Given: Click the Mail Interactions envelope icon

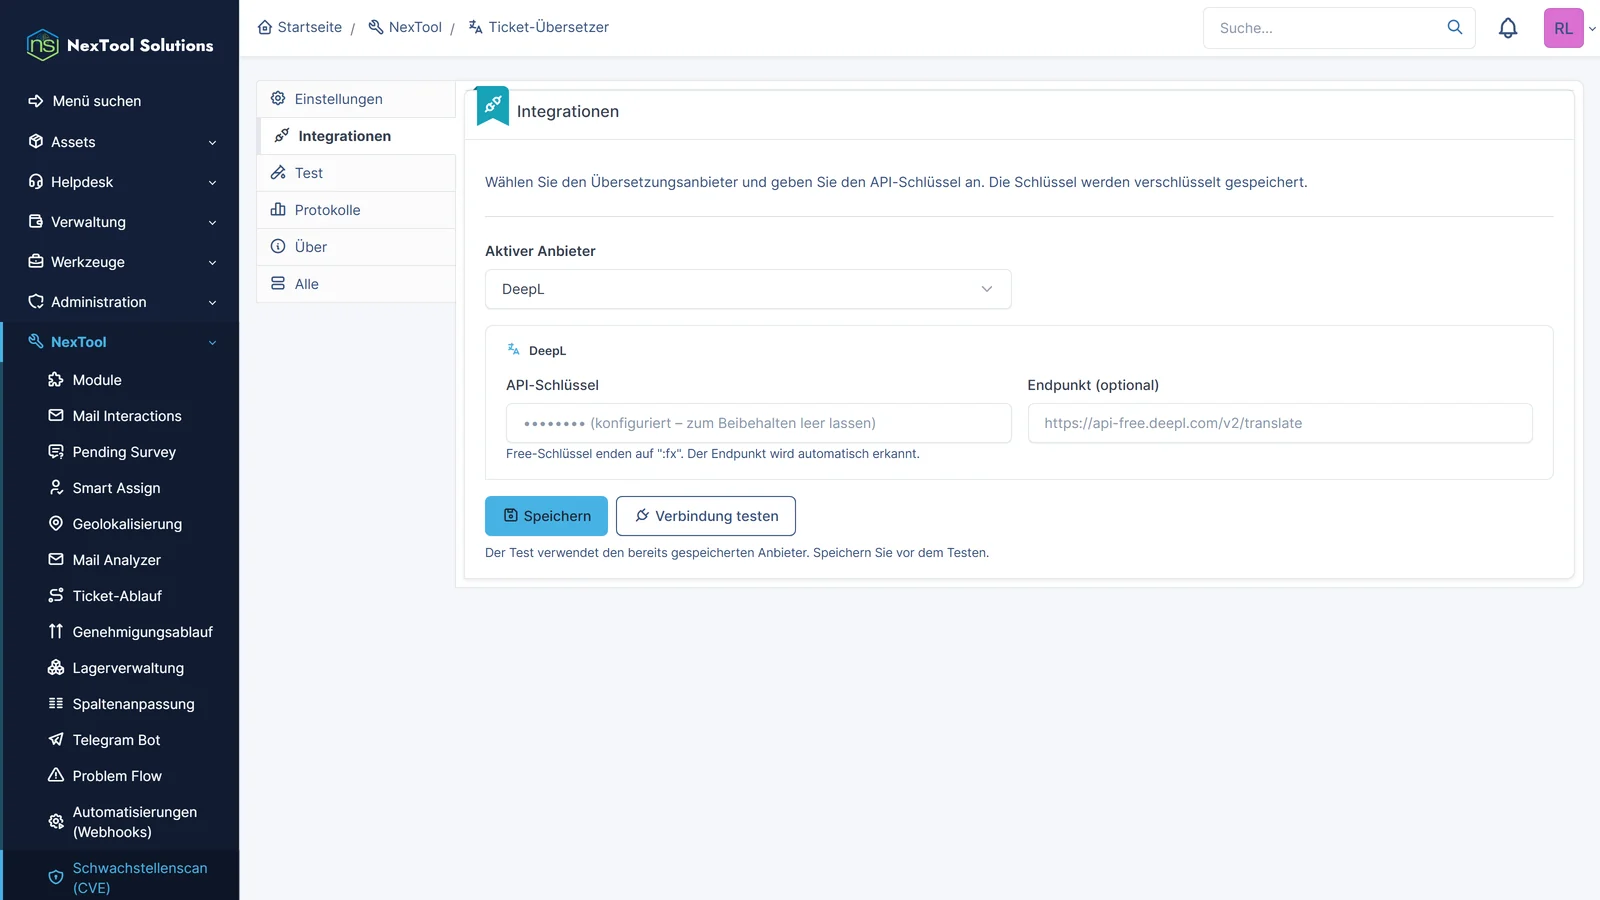Looking at the screenshot, I should pos(56,415).
